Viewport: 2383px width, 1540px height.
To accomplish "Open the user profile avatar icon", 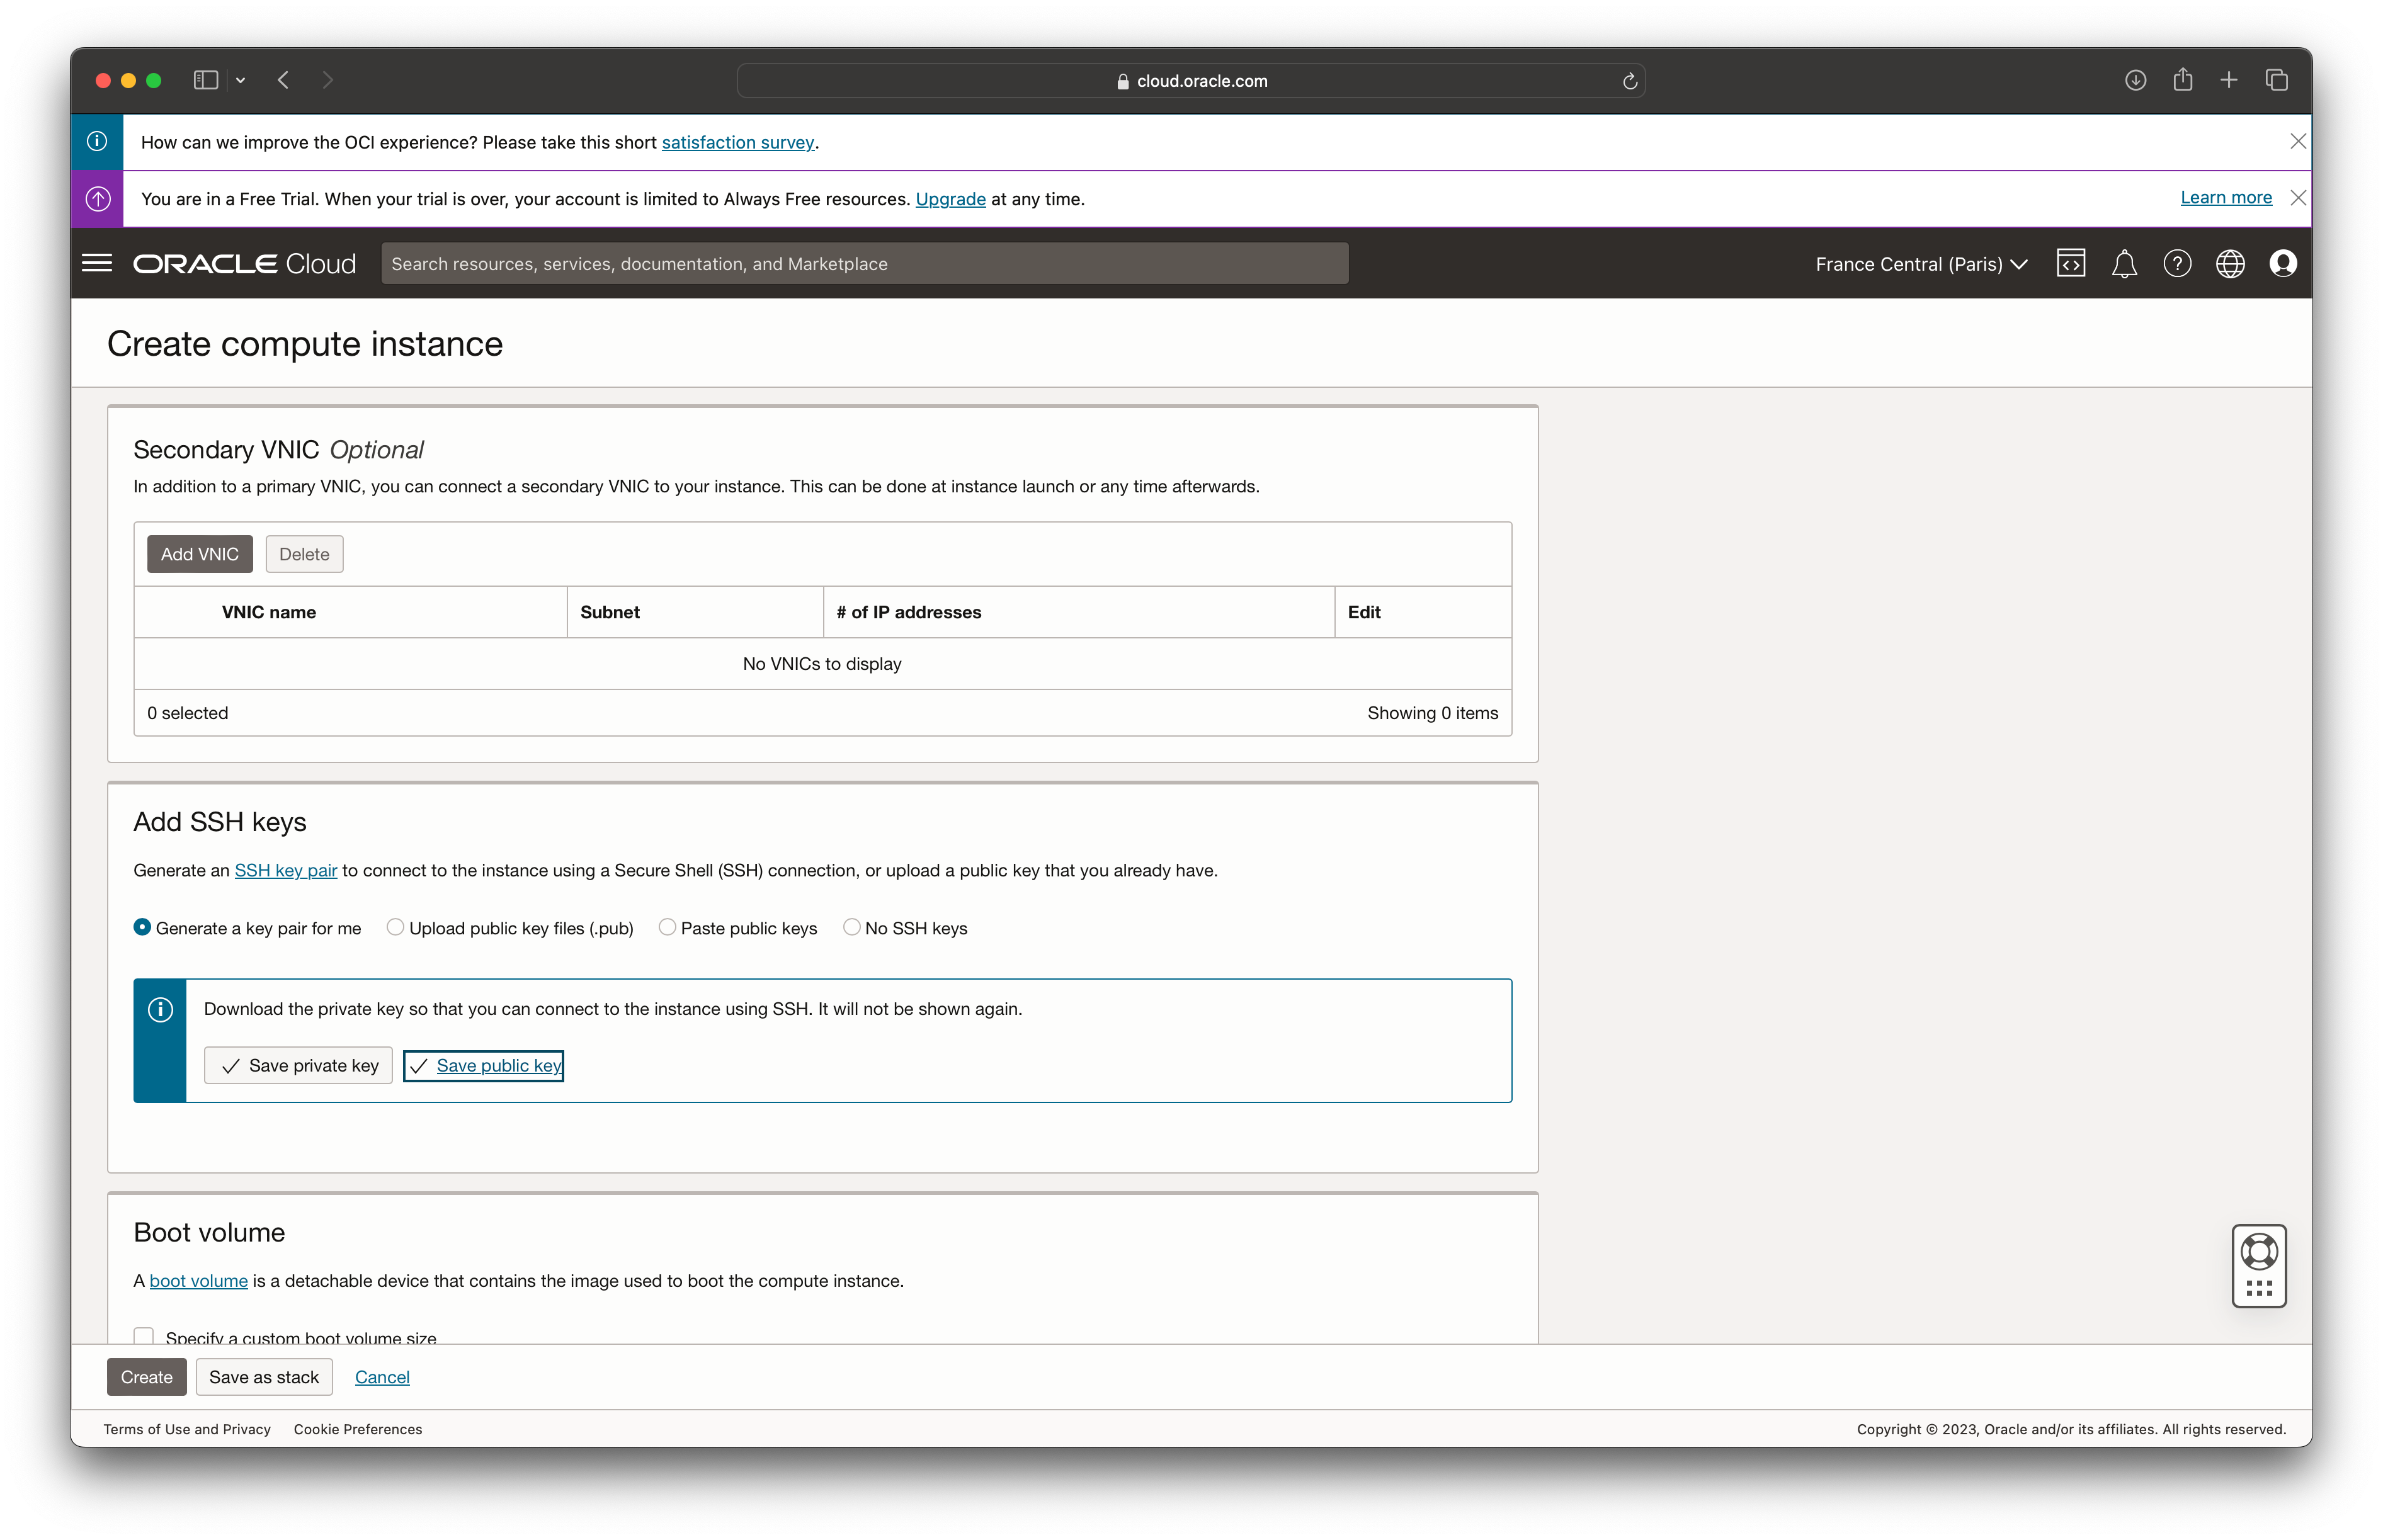I will coord(2283,263).
